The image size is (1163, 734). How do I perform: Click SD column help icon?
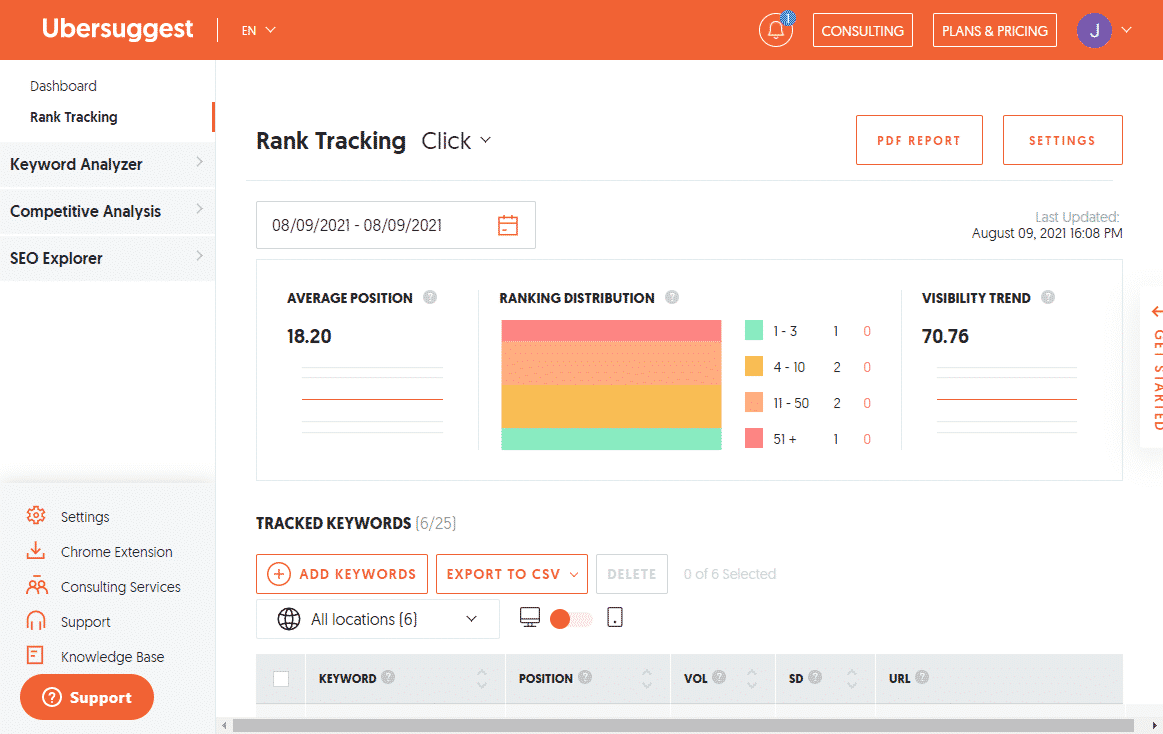click(815, 677)
